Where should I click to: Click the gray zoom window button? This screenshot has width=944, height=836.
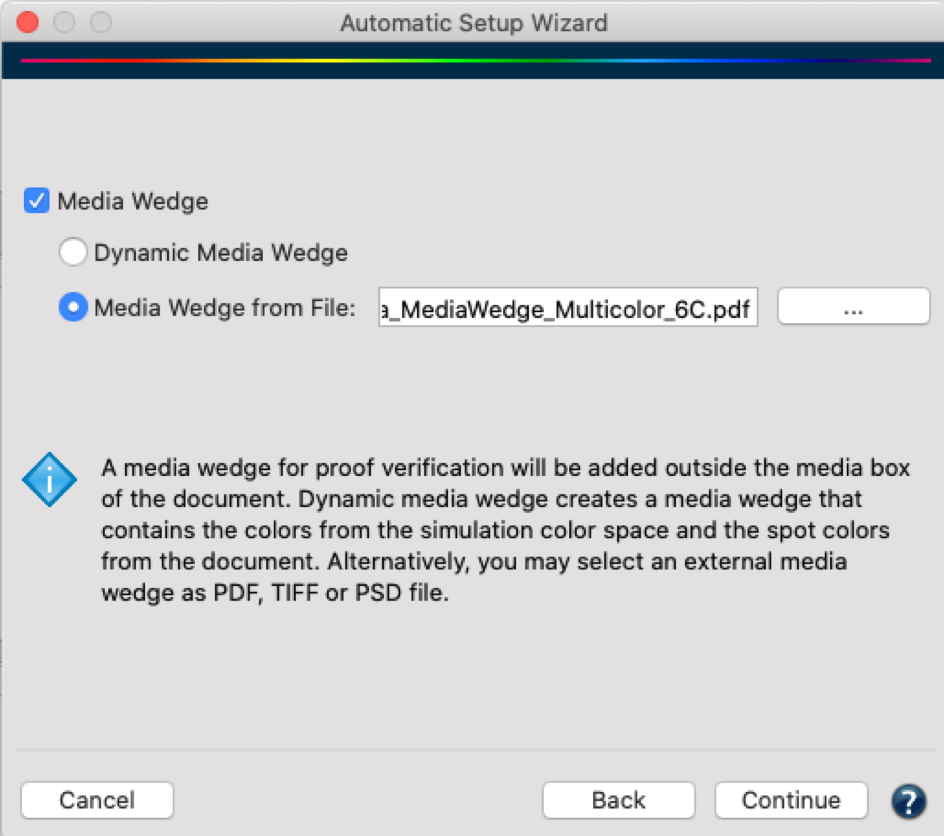(101, 22)
